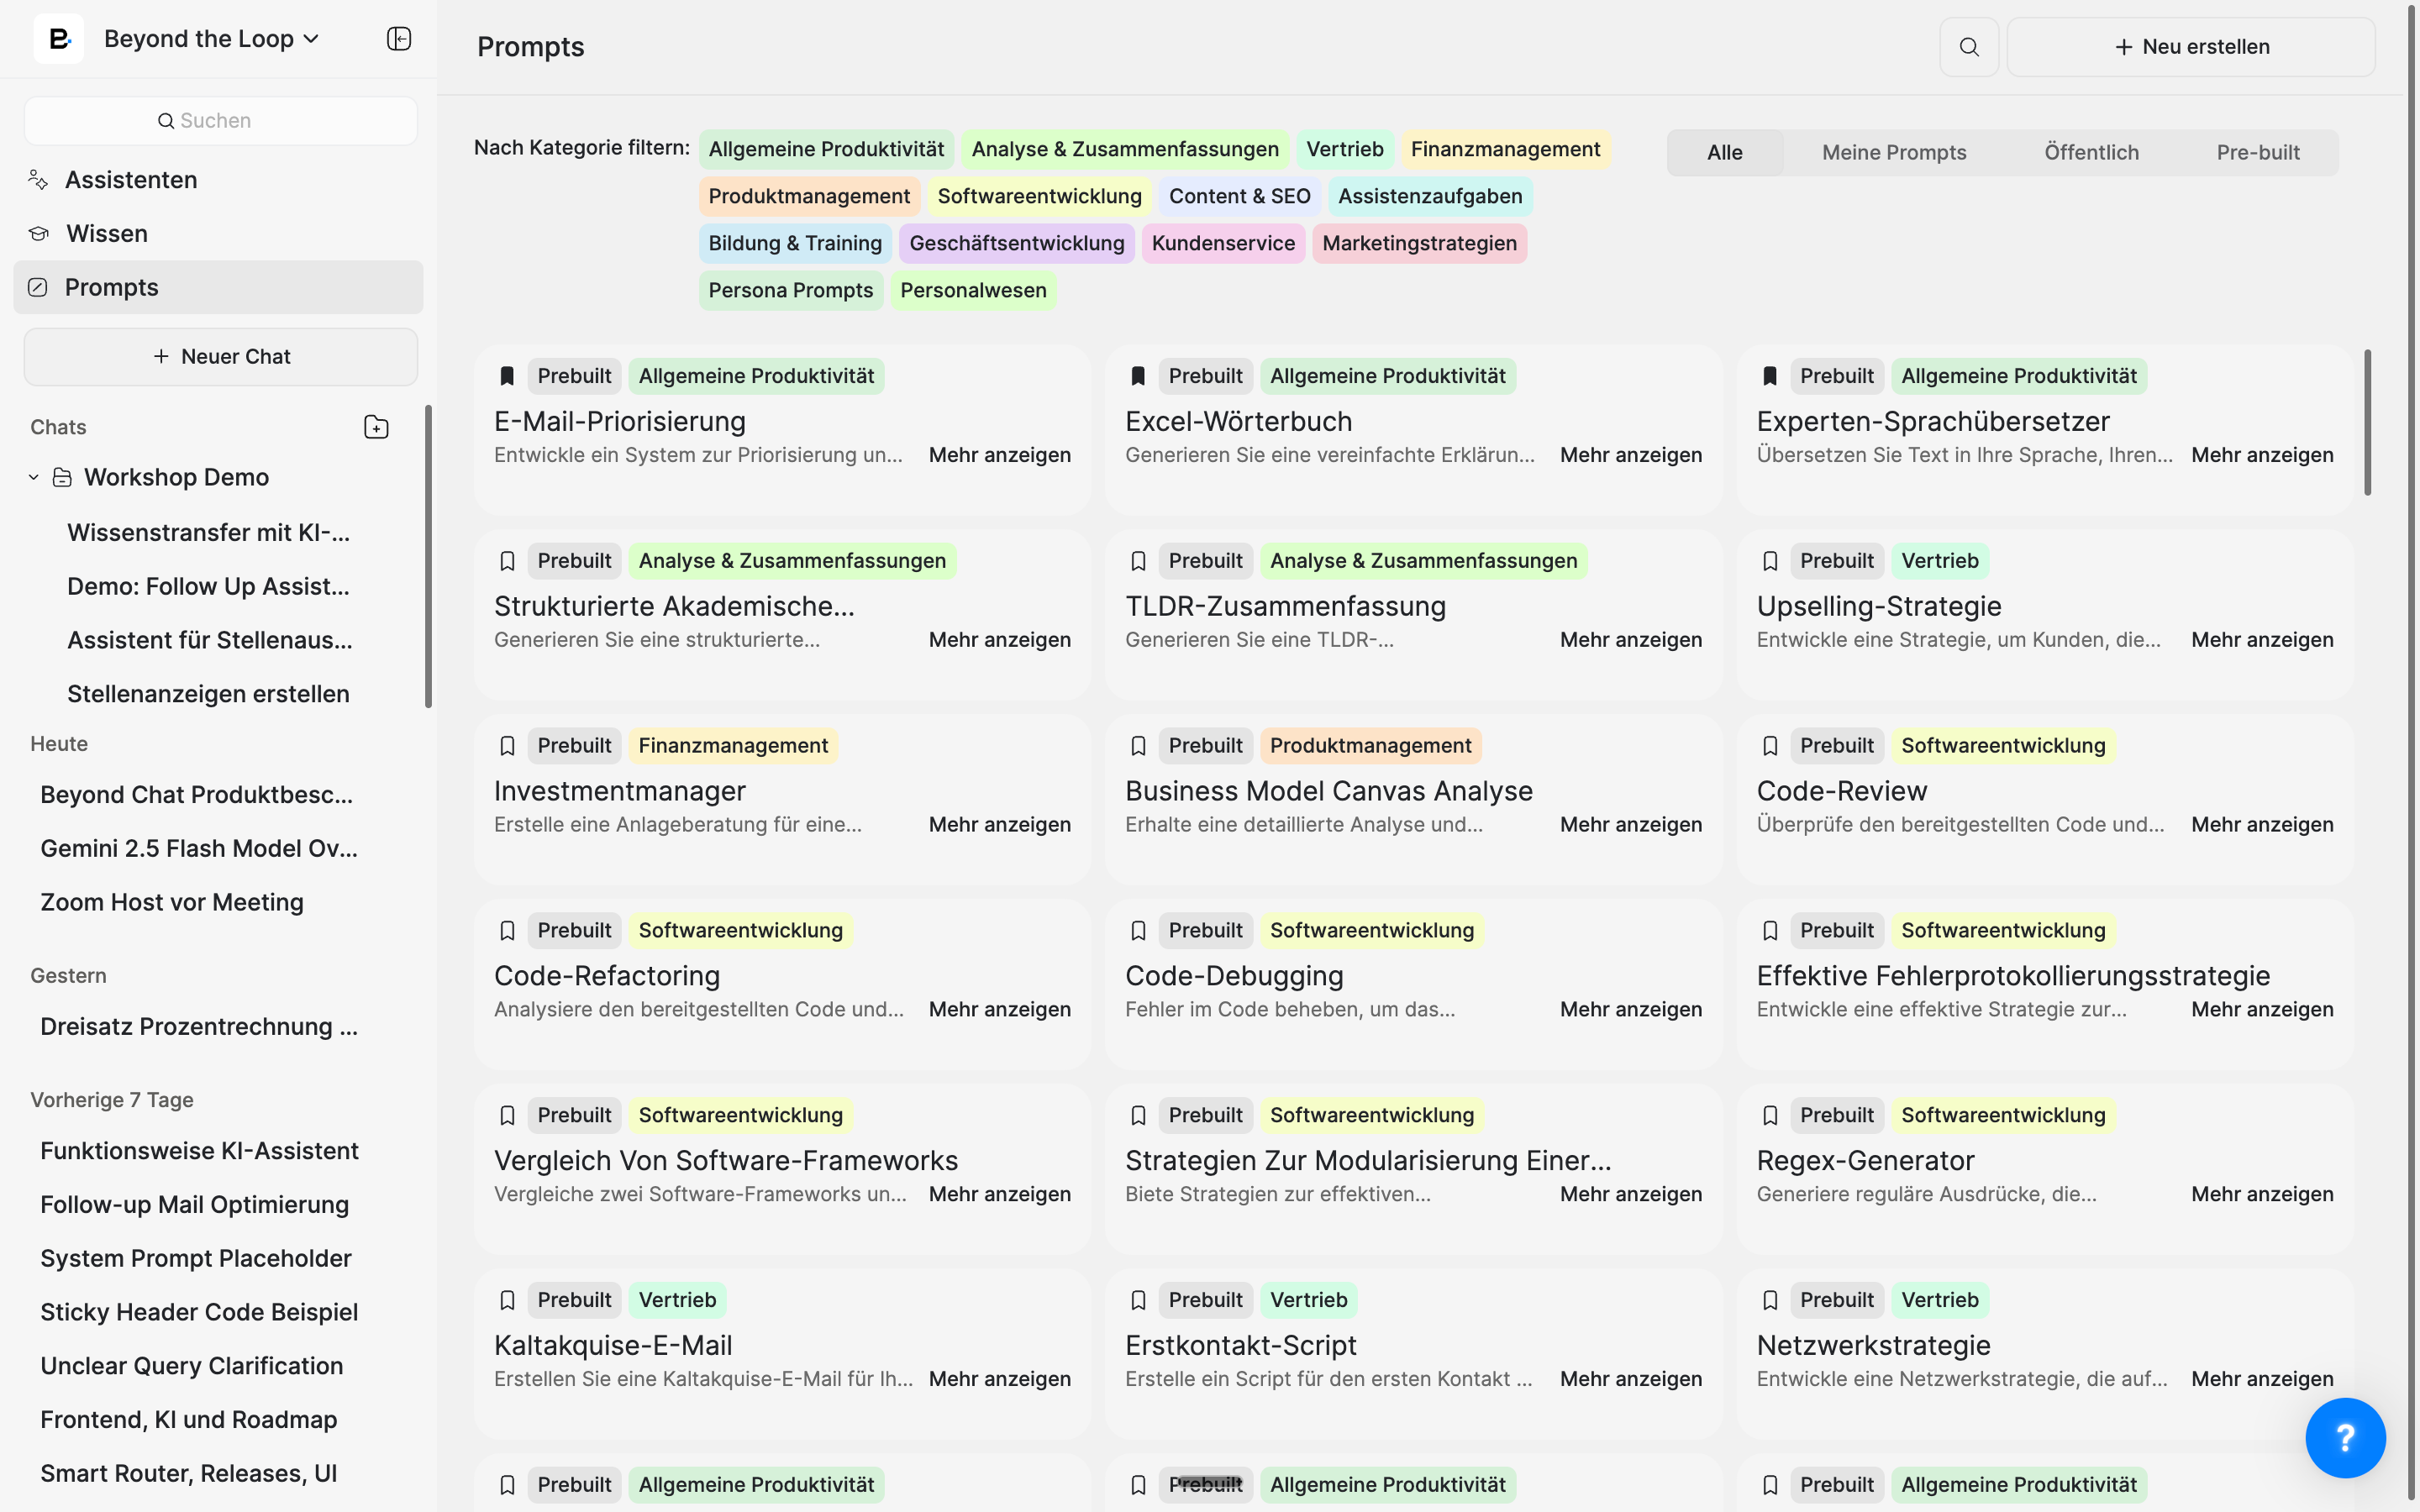Image resolution: width=2420 pixels, height=1512 pixels.
Task: Switch to the Meine Prompts tab
Action: coord(1893,153)
